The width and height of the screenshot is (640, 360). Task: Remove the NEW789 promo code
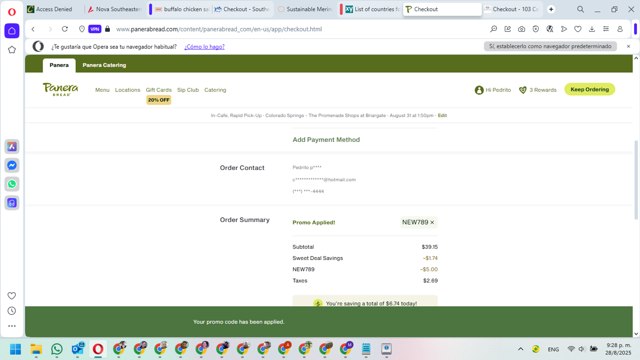coord(432,222)
